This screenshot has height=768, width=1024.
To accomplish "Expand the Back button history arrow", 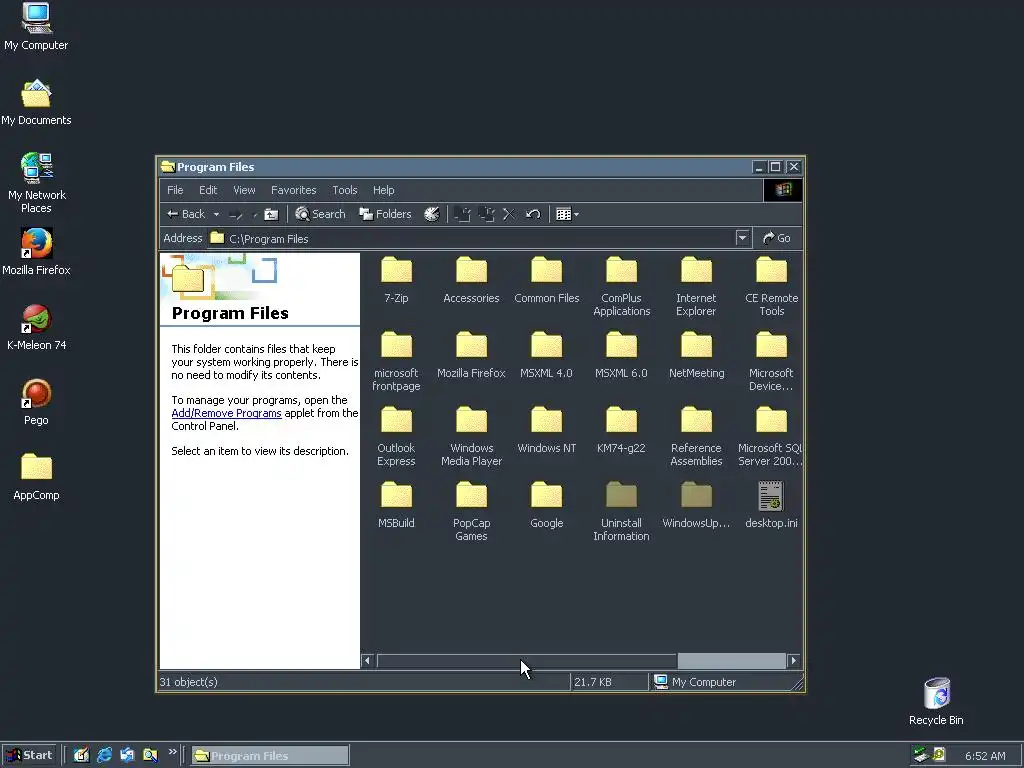I will (216, 214).
